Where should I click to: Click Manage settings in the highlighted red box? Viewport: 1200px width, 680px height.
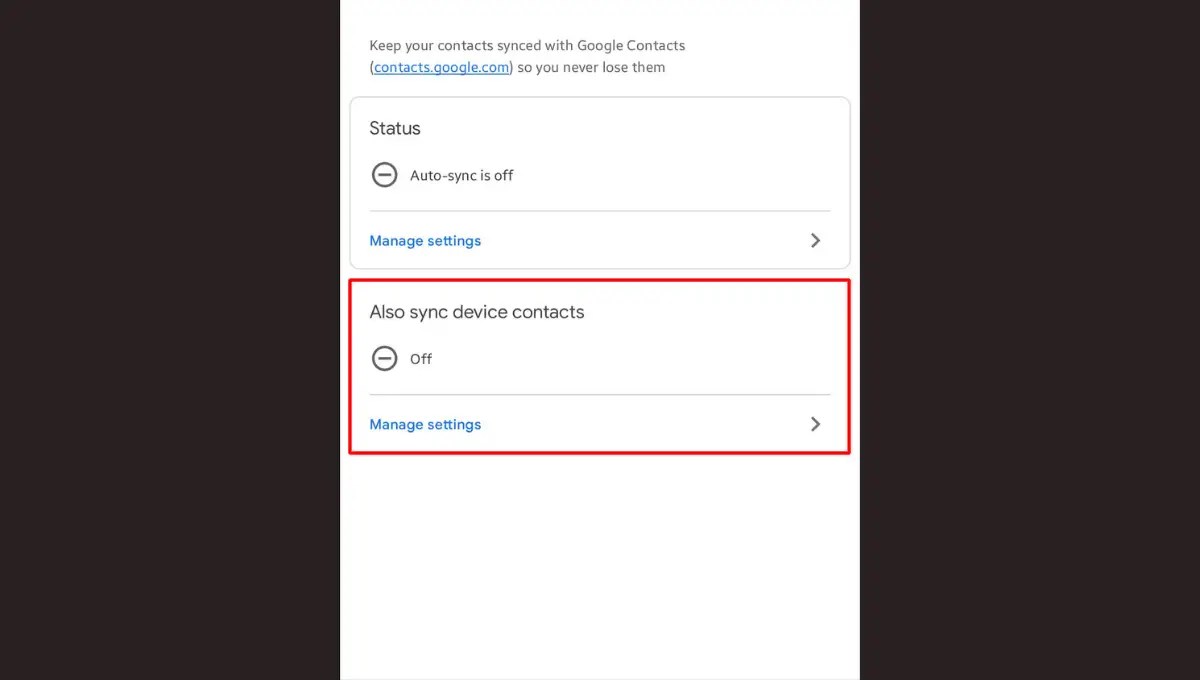coord(425,424)
